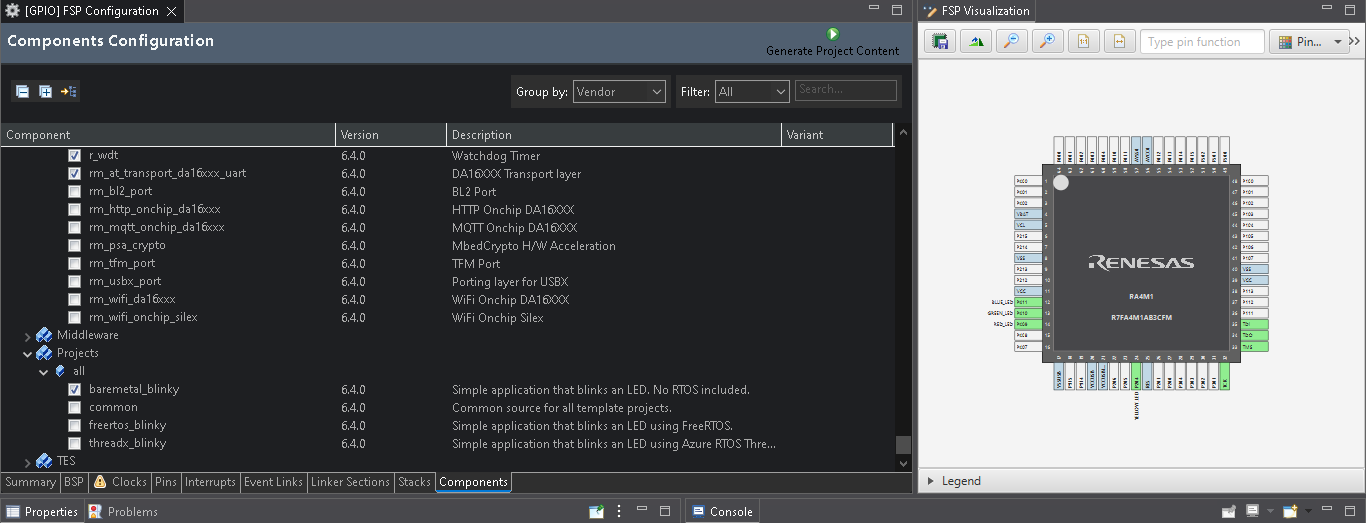Enable the rm_http_onchip_da16xxx component
This screenshot has height=523, width=1366.
click(74, 210)
